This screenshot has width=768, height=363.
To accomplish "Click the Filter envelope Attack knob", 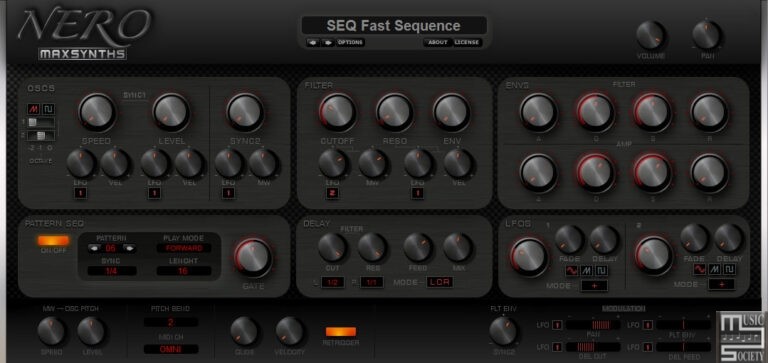I will [x=538, y=112].
